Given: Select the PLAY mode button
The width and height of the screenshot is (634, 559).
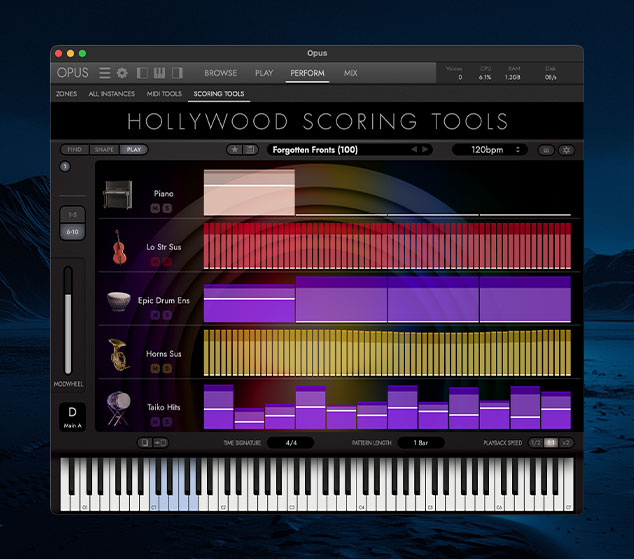Looking at the screenshot, I should [x=134, y=150].
